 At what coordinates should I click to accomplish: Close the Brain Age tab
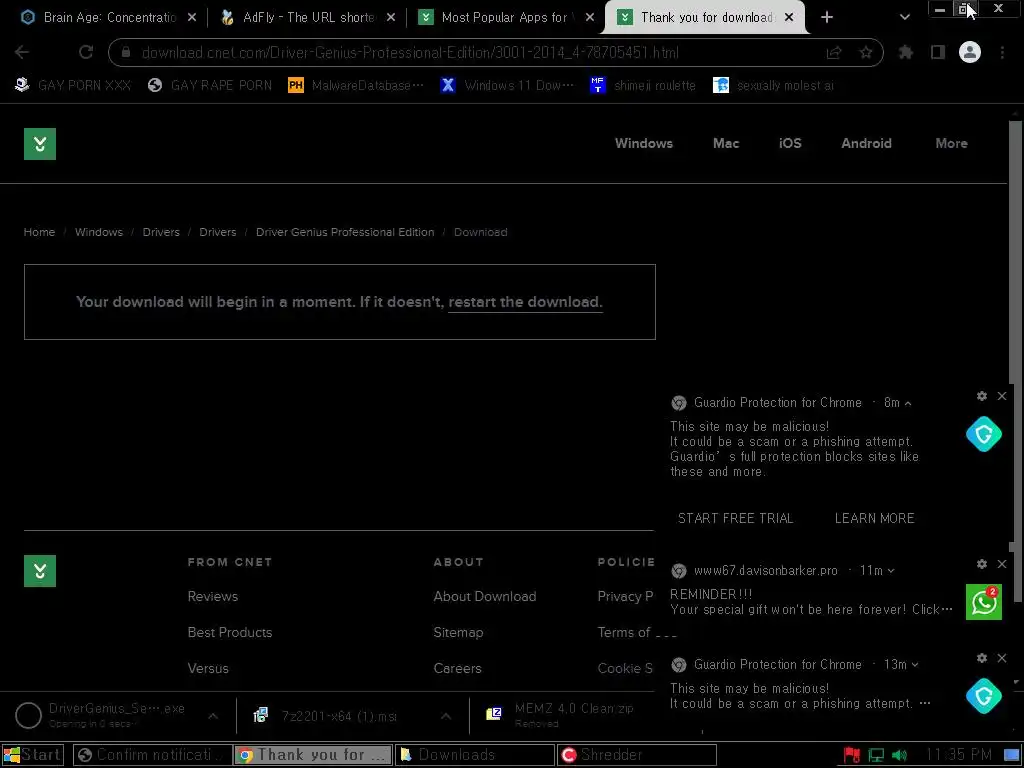191,18
